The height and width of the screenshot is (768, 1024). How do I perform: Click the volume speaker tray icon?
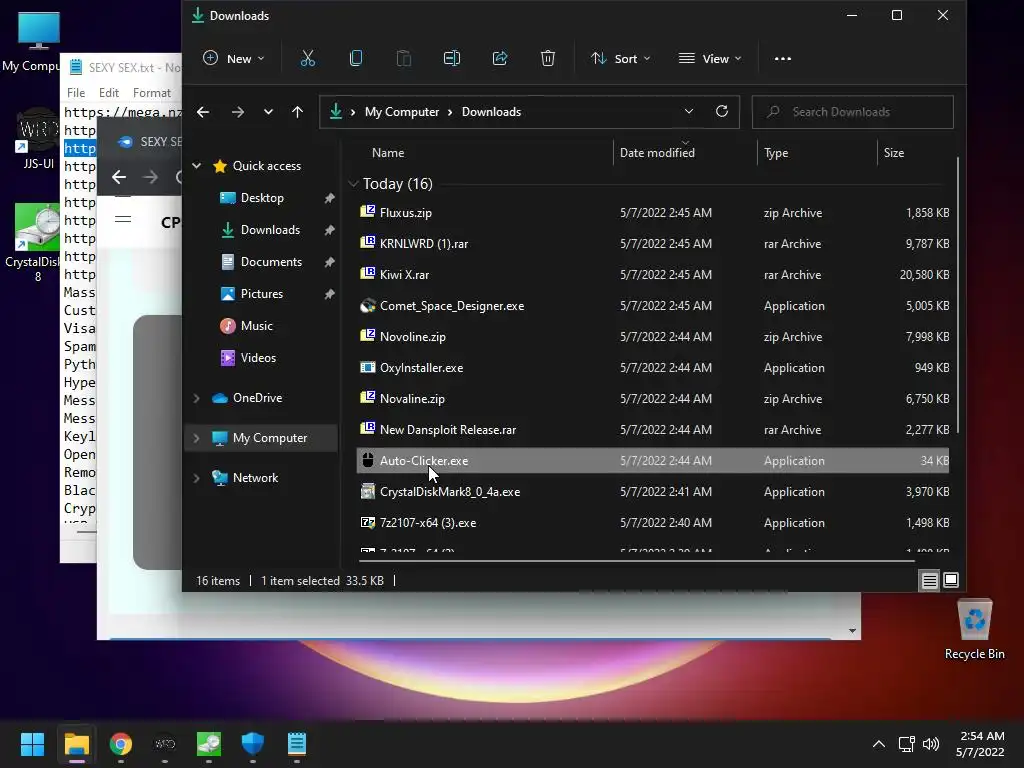(931, 744)
